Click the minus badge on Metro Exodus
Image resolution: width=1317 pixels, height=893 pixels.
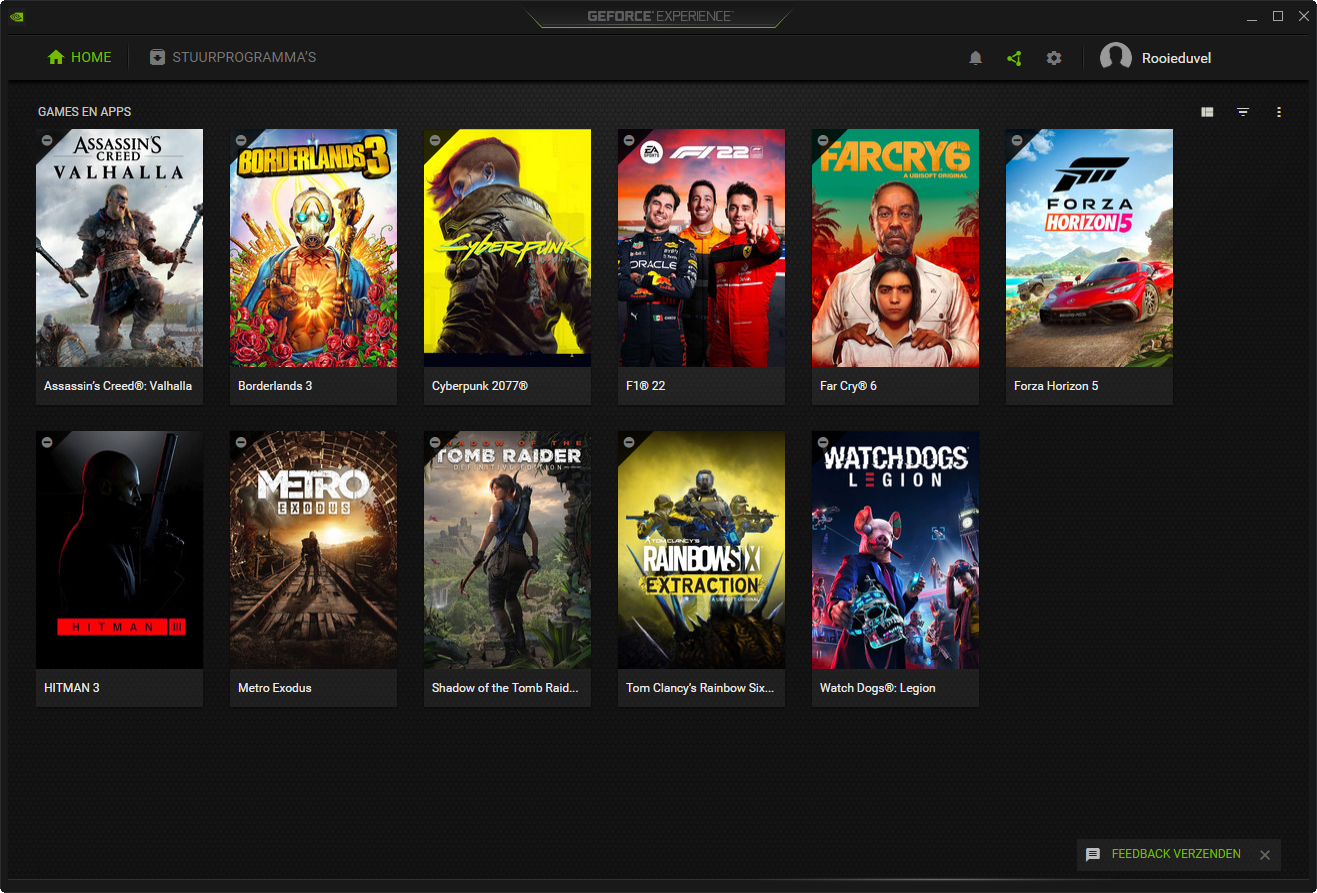pyautogui.click(x=241, y=442)
